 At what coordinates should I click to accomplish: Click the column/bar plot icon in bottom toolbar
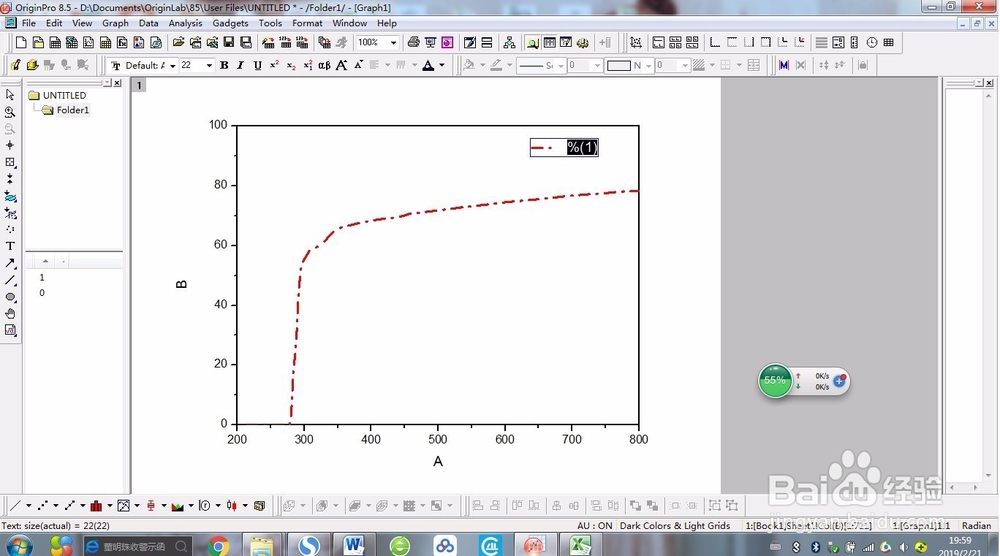96,506
